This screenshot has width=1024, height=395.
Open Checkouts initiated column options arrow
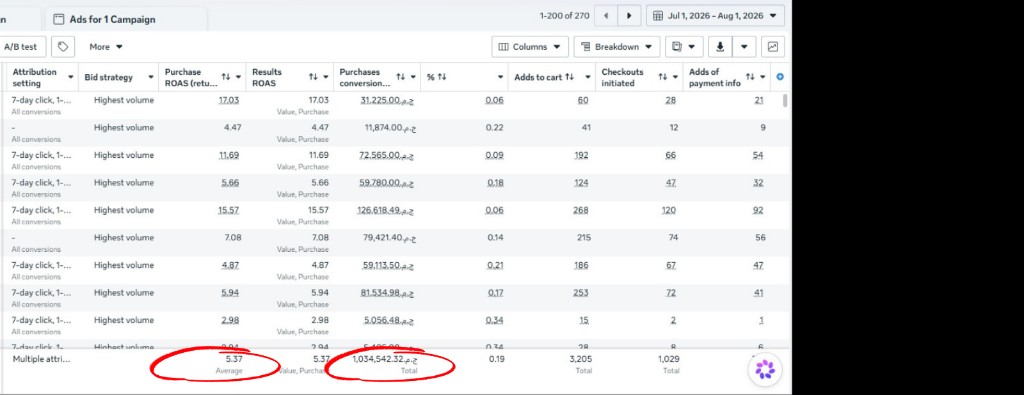676,77
